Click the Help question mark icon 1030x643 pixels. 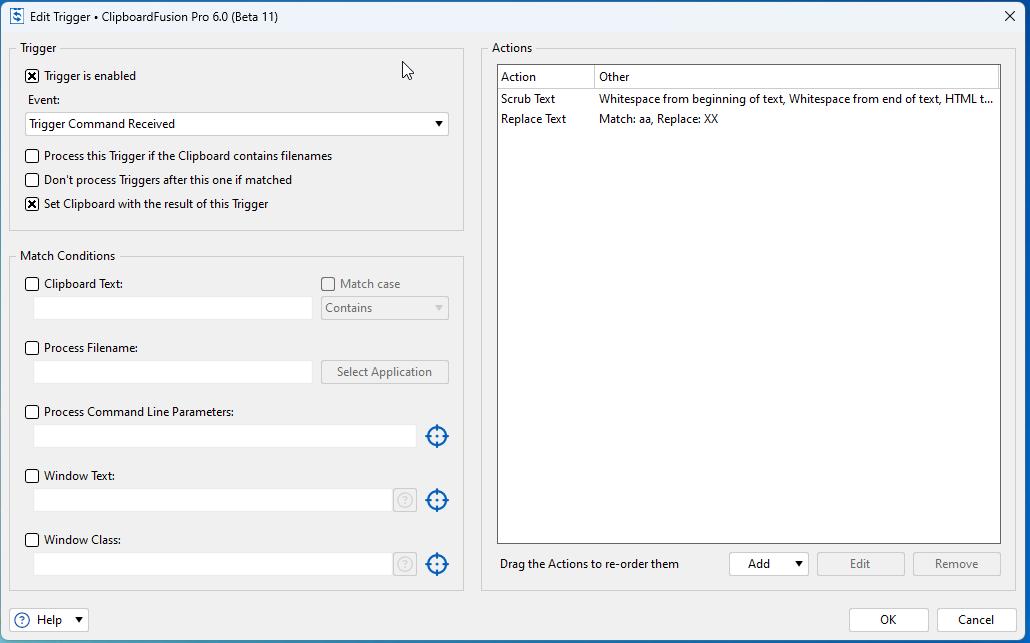(23, 620)
